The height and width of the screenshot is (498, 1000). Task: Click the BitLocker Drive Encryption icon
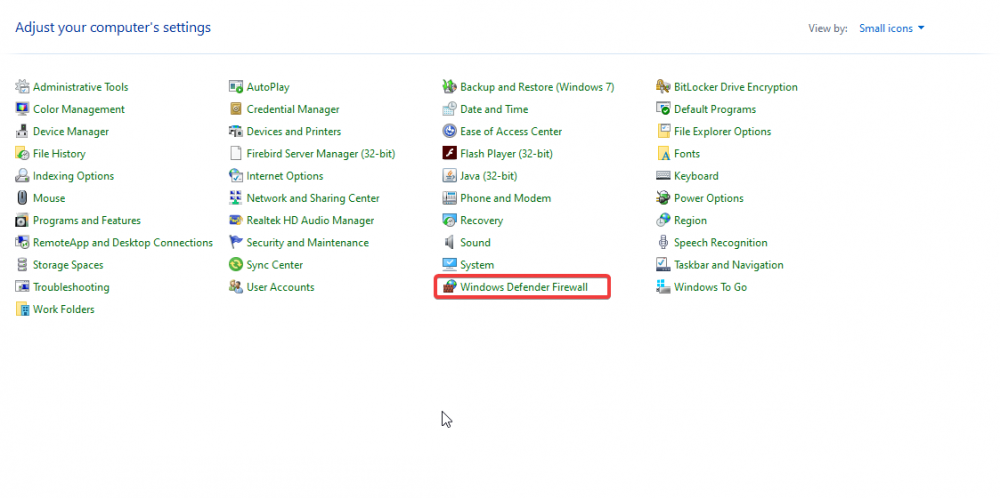tap(663, 87)
